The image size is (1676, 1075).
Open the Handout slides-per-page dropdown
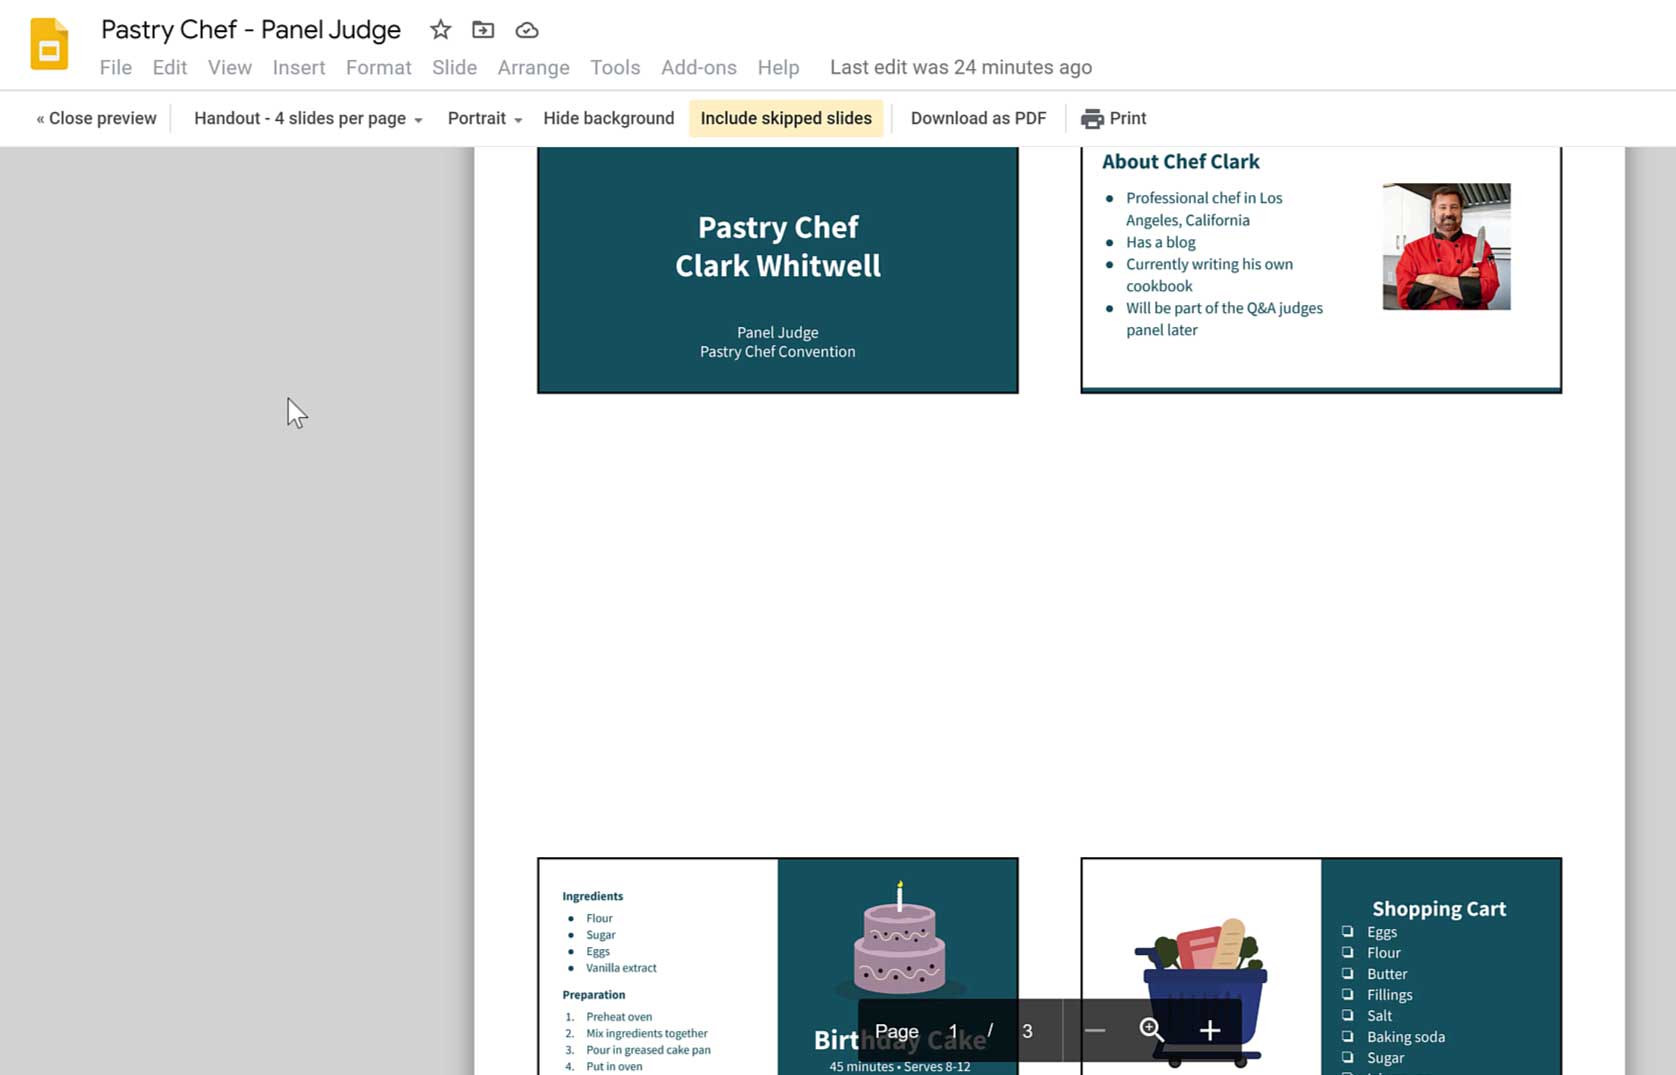click(306, 117)
